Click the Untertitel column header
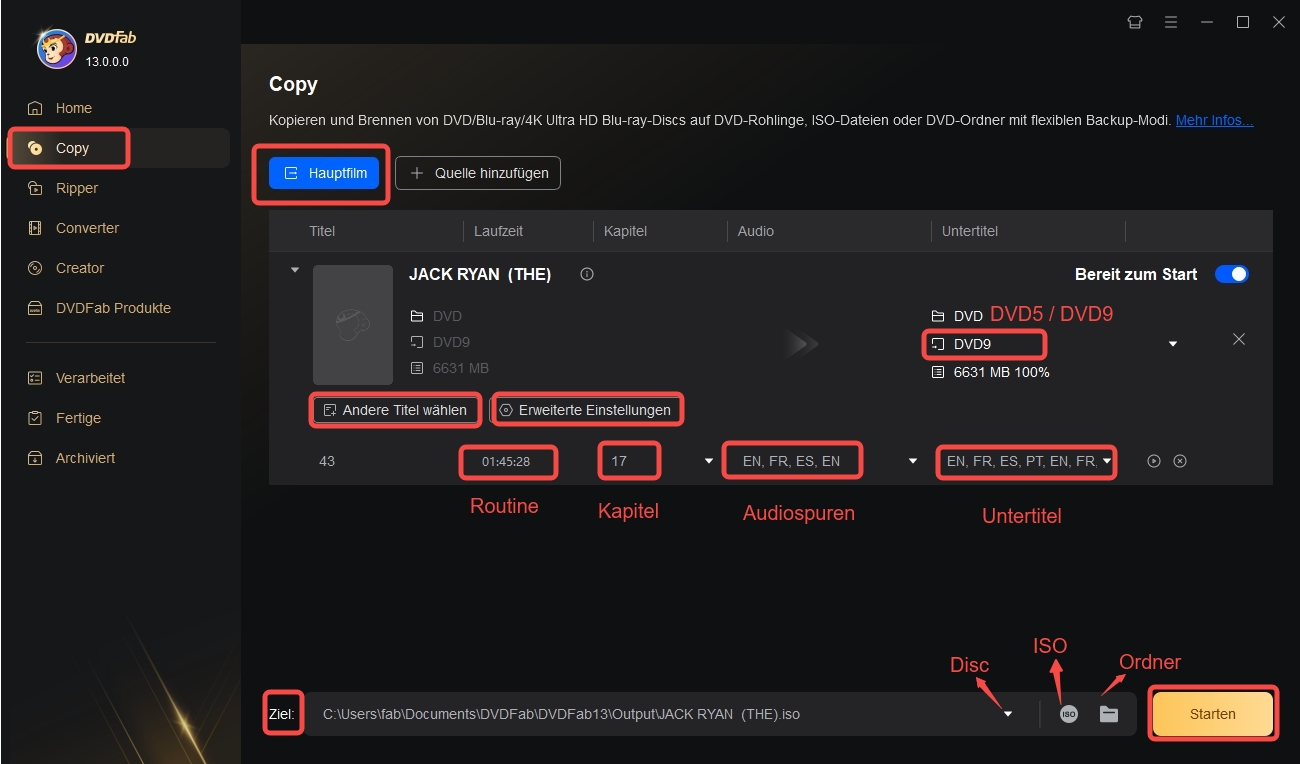The width and height of the screenshot is (1300, 764). tap(970, 231)
